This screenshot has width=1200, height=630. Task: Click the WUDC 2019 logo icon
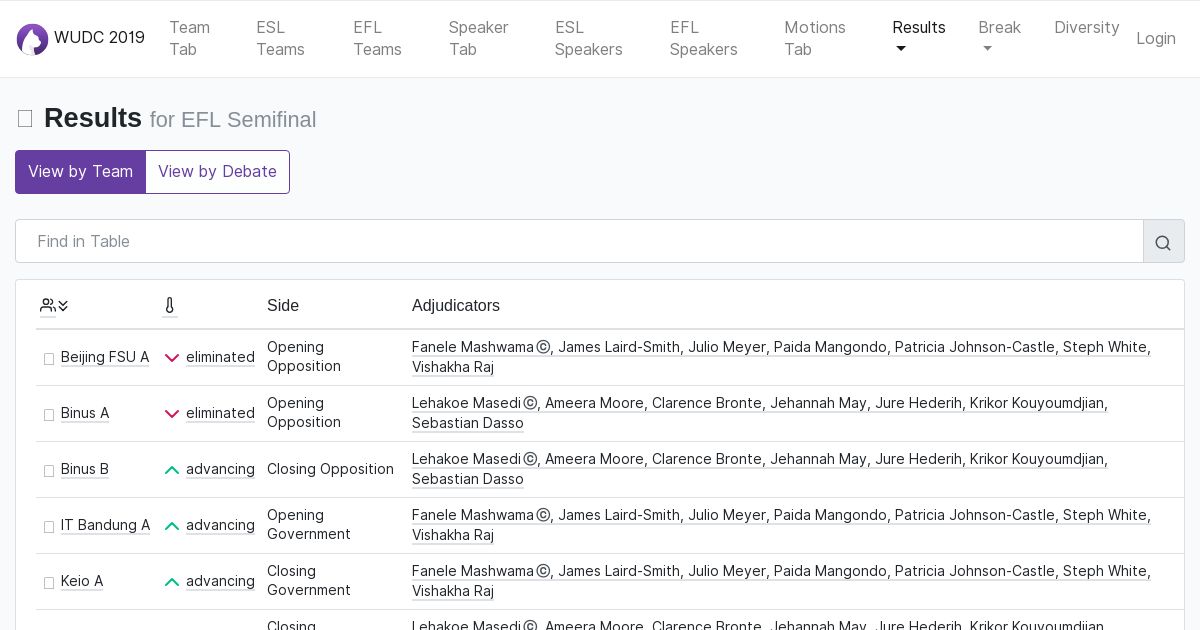click(32, 39)
